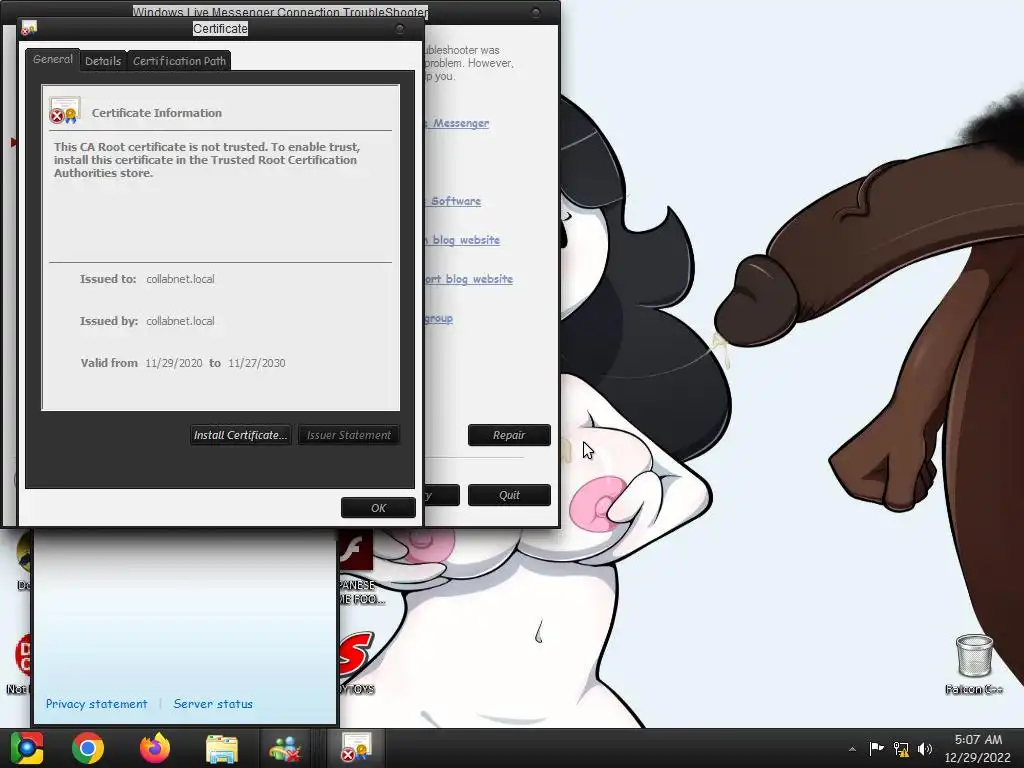
Task: Click the Certificate dialog title bar icon
Action: pyautogui.click(x=29, y=29)
